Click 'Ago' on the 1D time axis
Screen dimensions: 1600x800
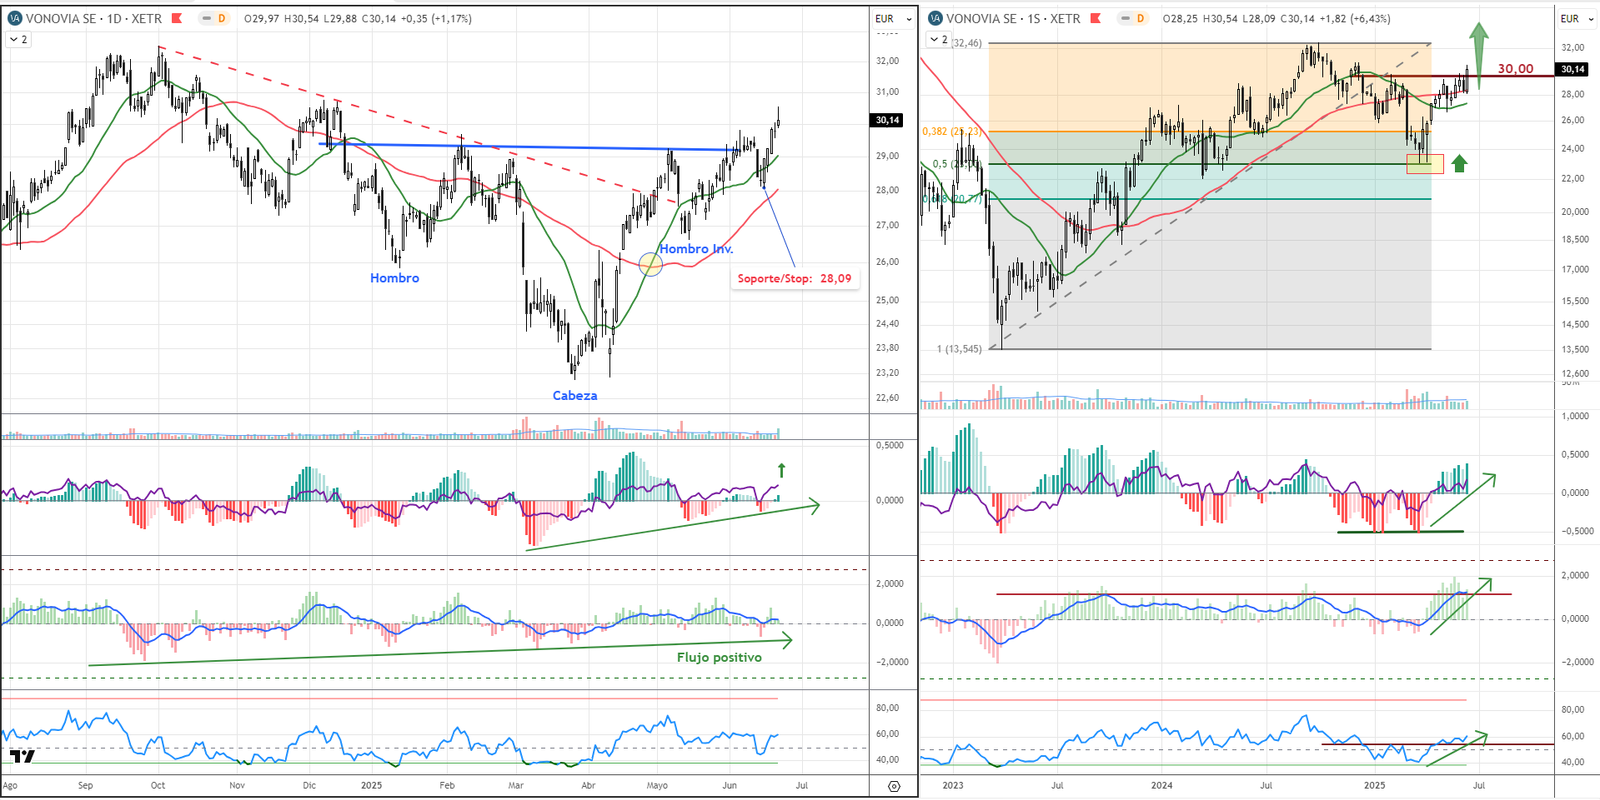tap(10, 786)
